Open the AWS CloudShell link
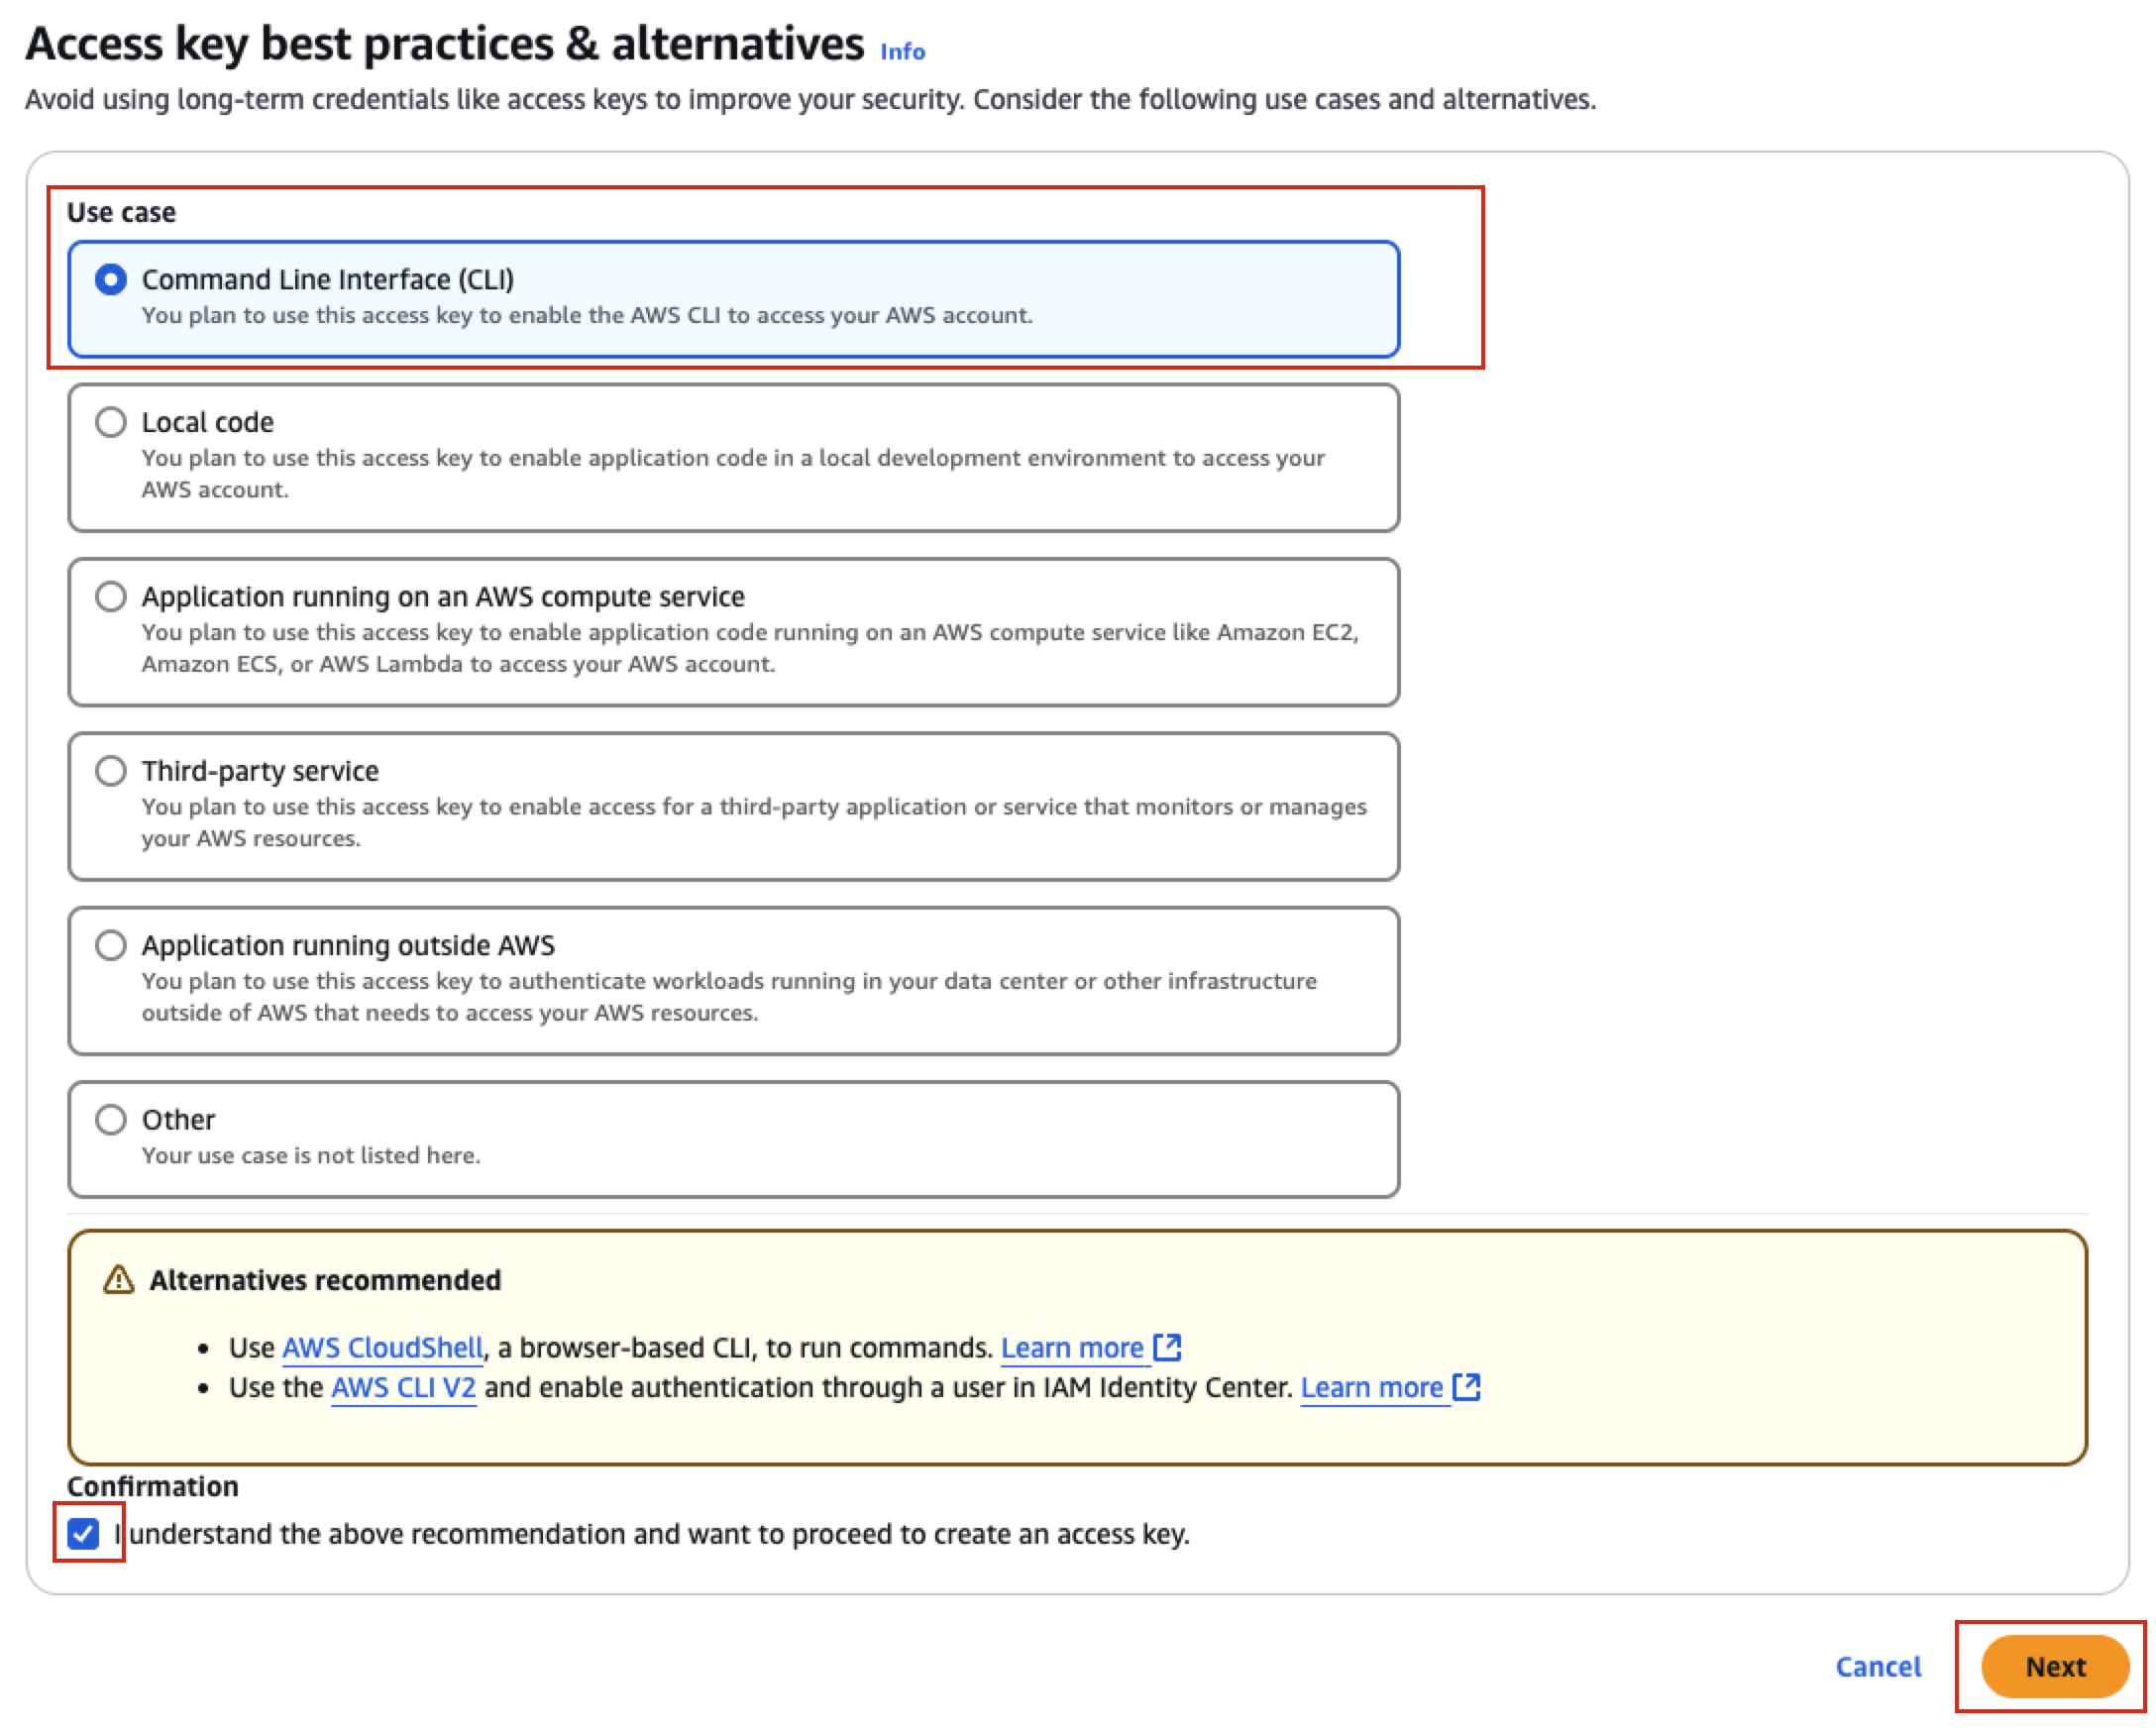Image resolution: width=2156 pixels, height=1736 pixels. pos(382,1348)
